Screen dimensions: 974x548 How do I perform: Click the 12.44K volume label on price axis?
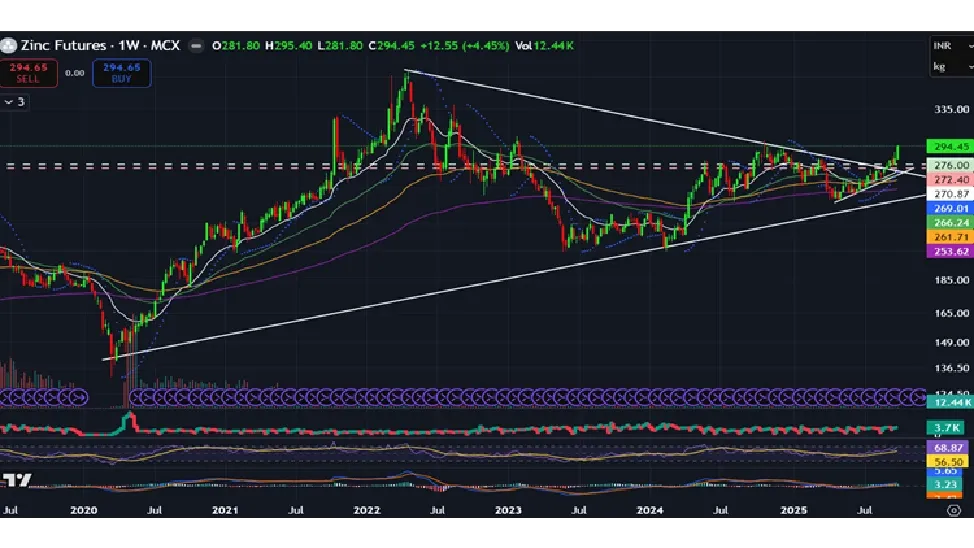(948, 401)
